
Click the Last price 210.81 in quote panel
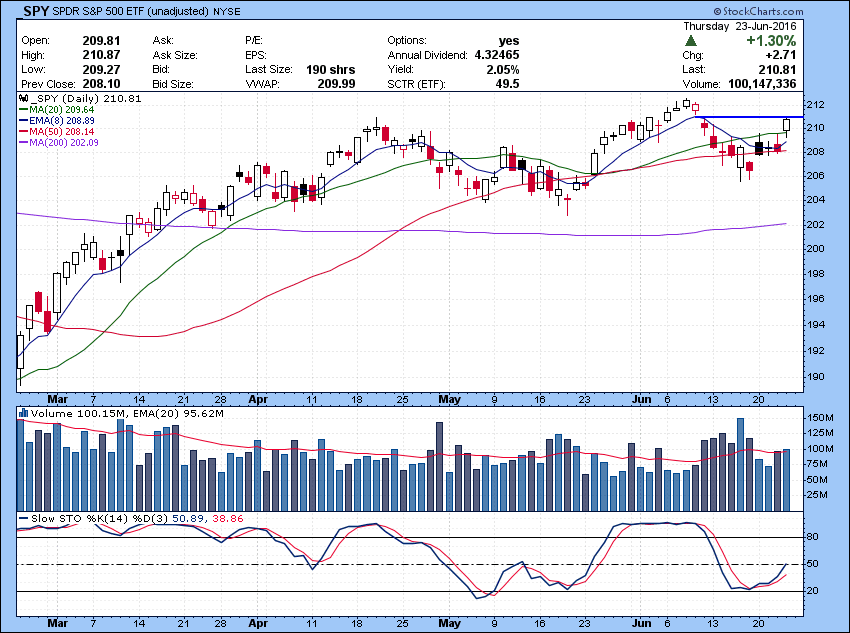pyautogui.click(x=777, y=69)
